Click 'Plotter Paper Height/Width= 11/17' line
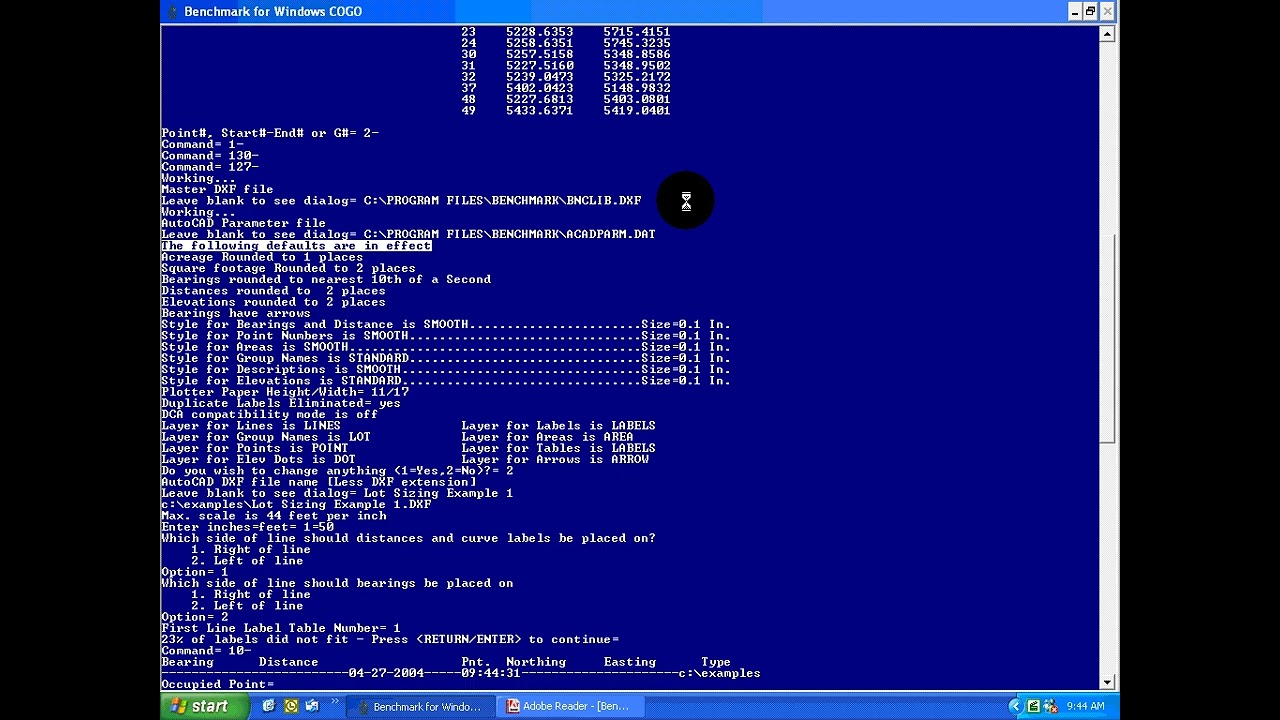The width and height of the screenshot is (1280, 720). (x=285, y=392)
